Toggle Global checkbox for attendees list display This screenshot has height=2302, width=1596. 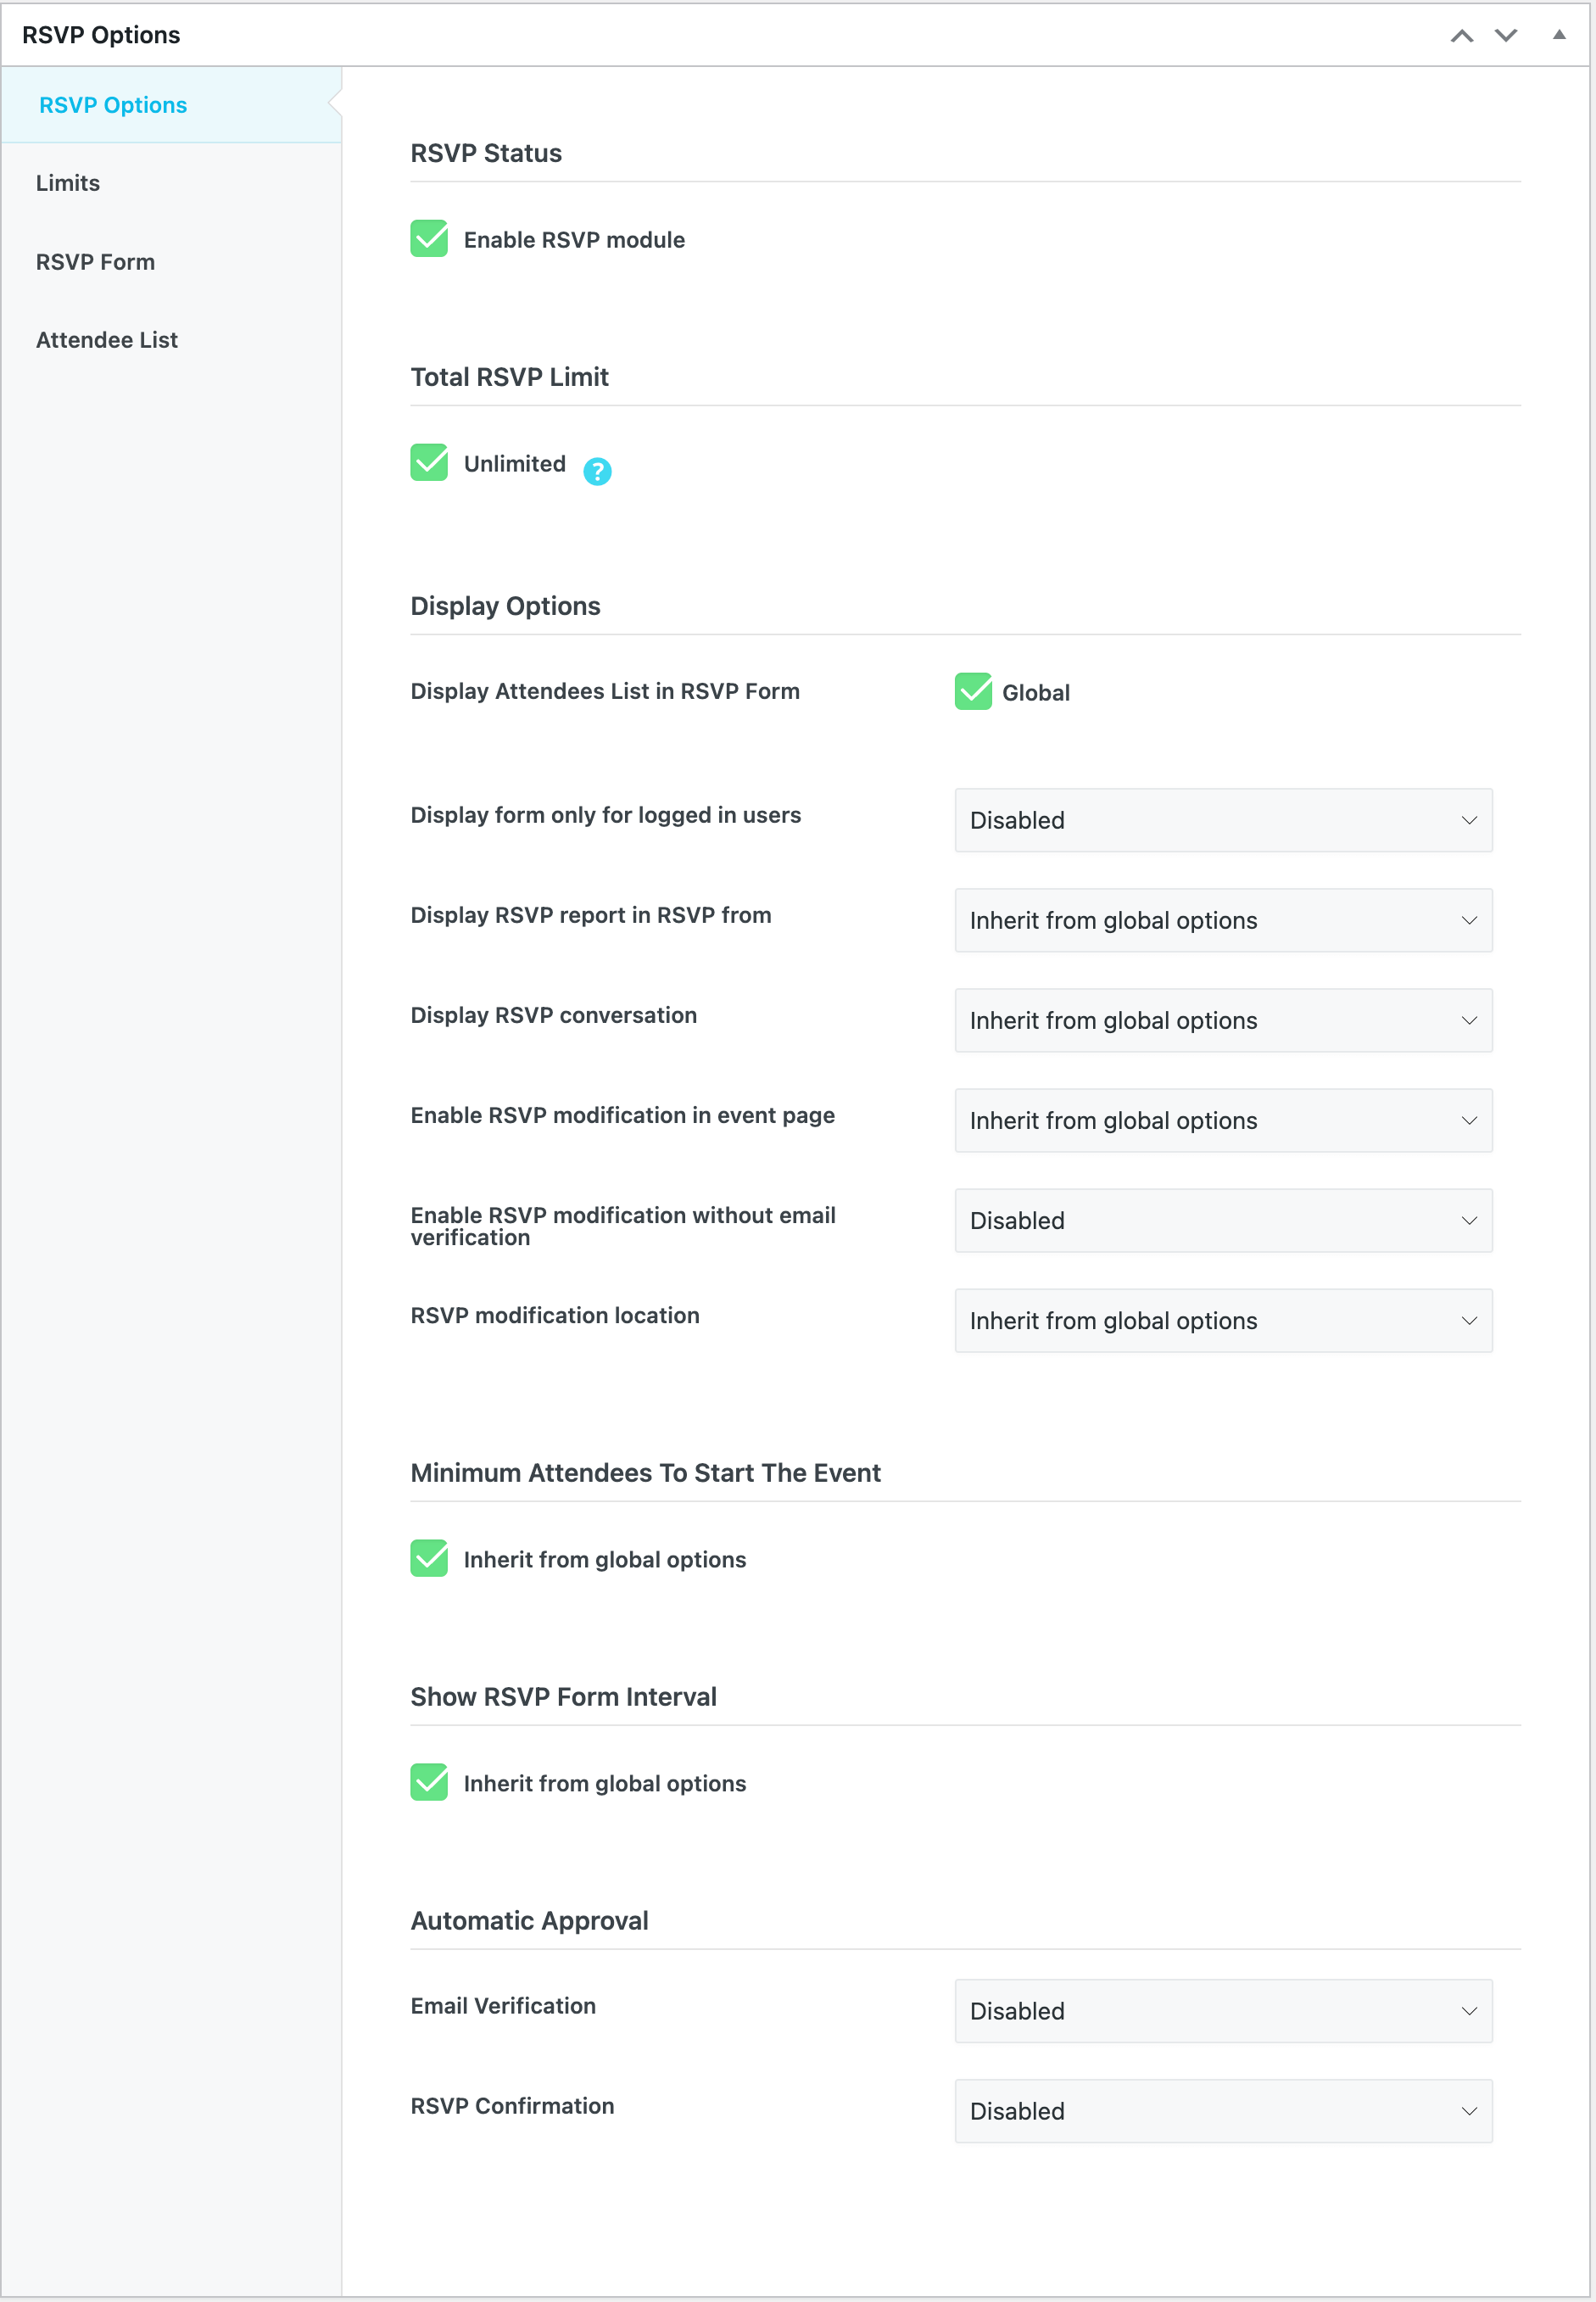(x=972, y=692)
